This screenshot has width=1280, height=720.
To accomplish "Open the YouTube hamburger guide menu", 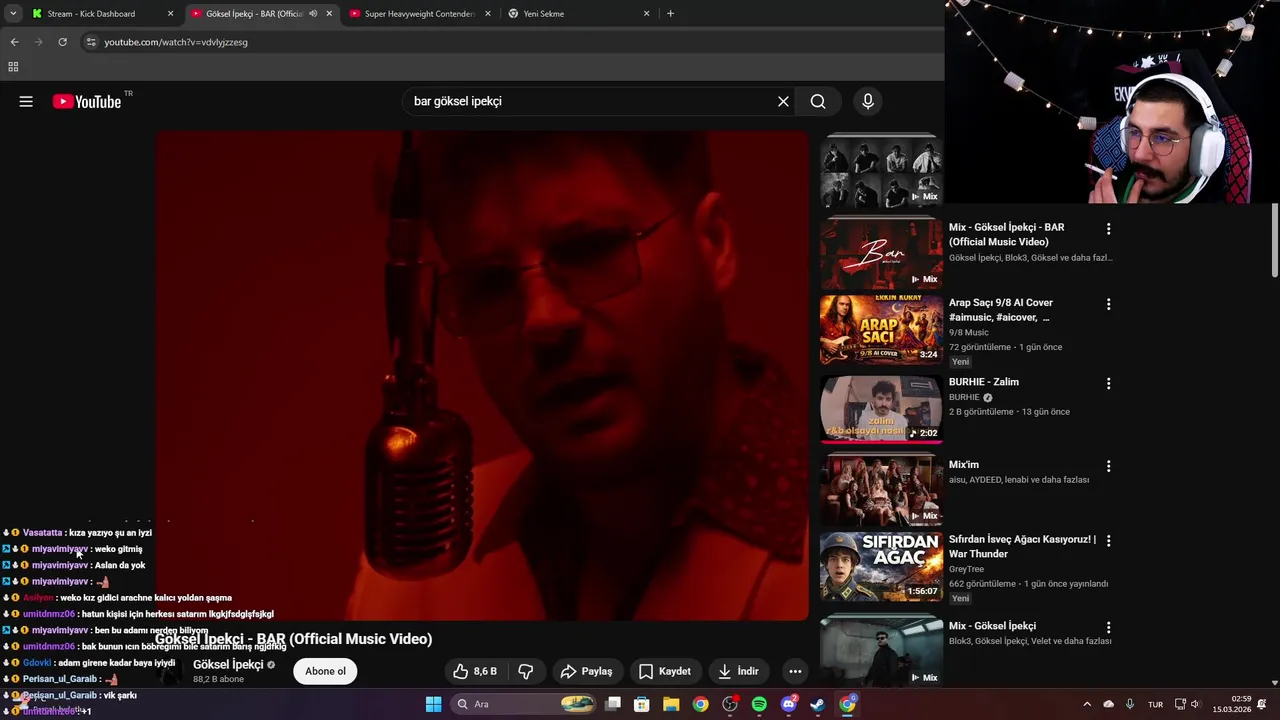I will (26, 101).
